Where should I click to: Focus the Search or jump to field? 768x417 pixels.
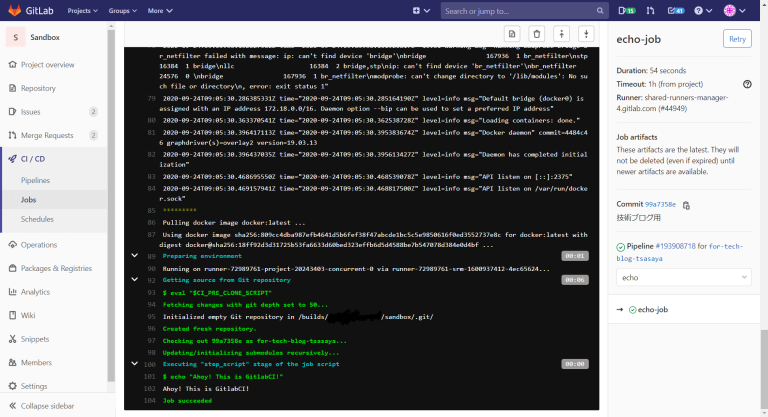(x=525, y=10)
